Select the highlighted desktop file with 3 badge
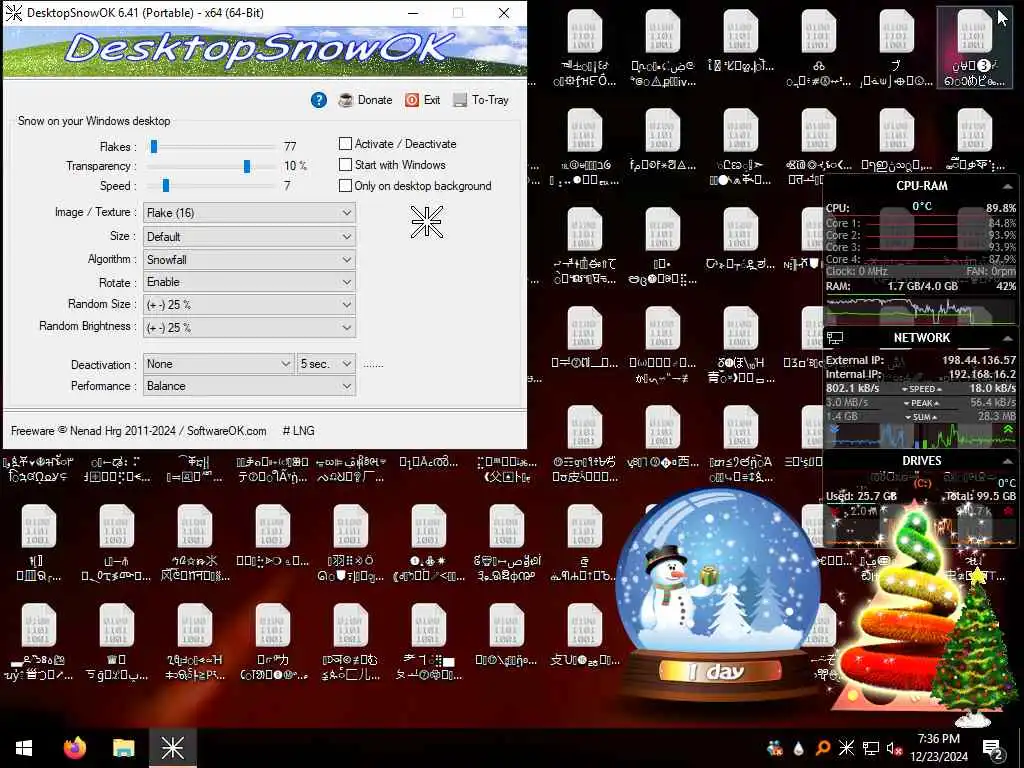This screenshot has height=768, width=1024. pos(974,49)
